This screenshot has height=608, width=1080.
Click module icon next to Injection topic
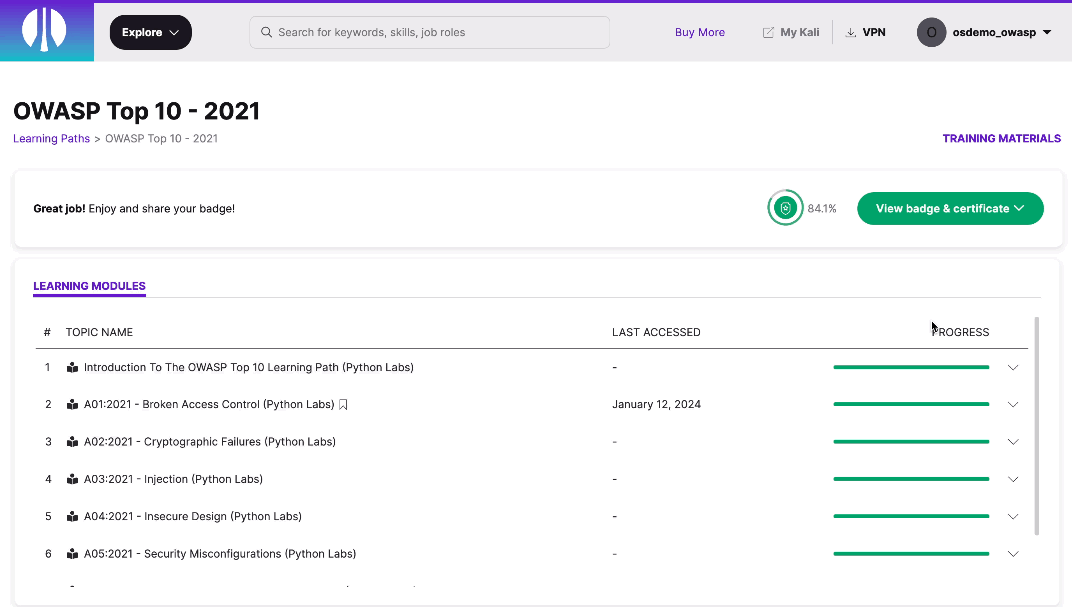72,479
